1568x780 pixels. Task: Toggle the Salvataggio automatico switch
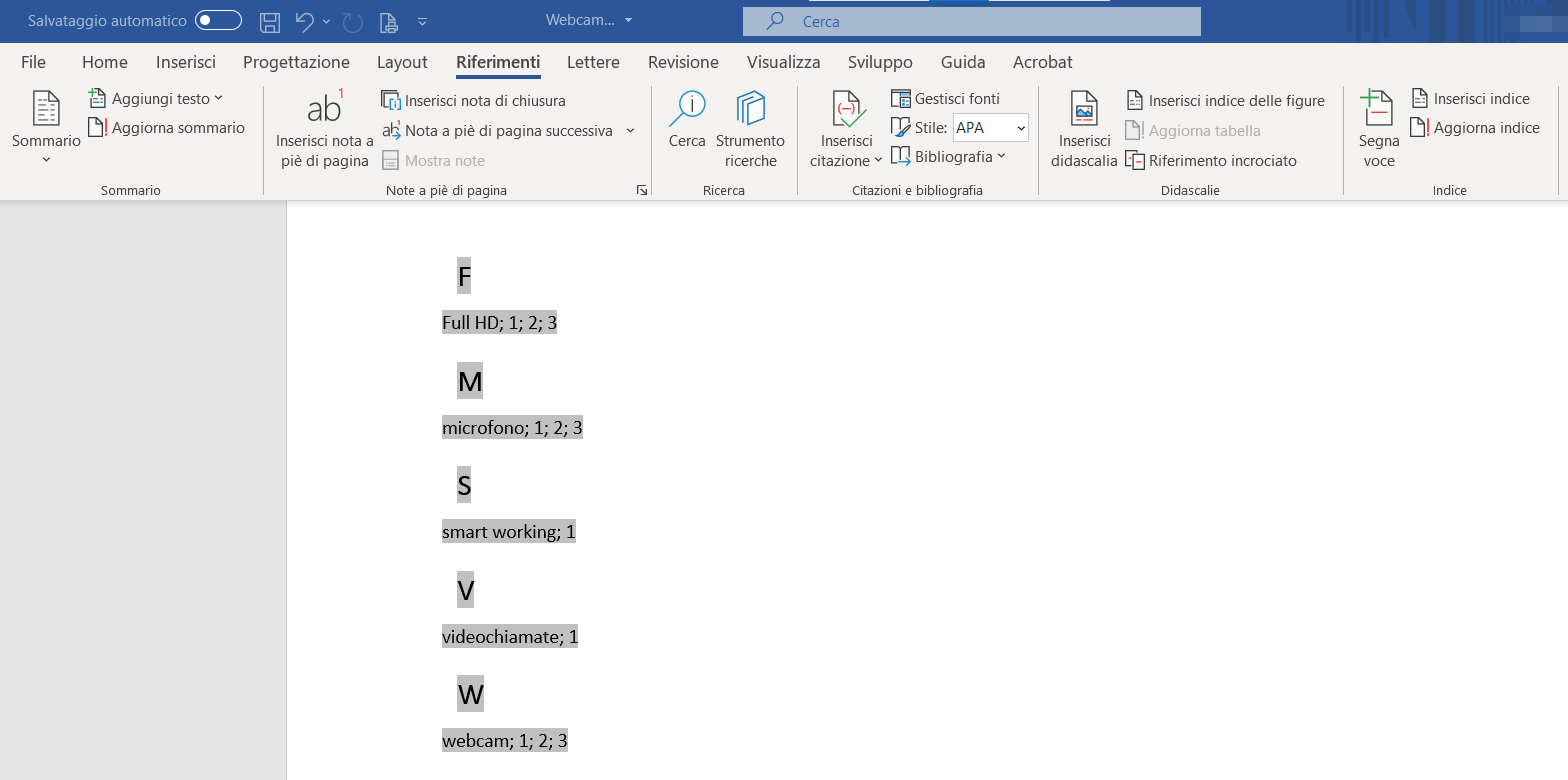(x=218, y=21)
